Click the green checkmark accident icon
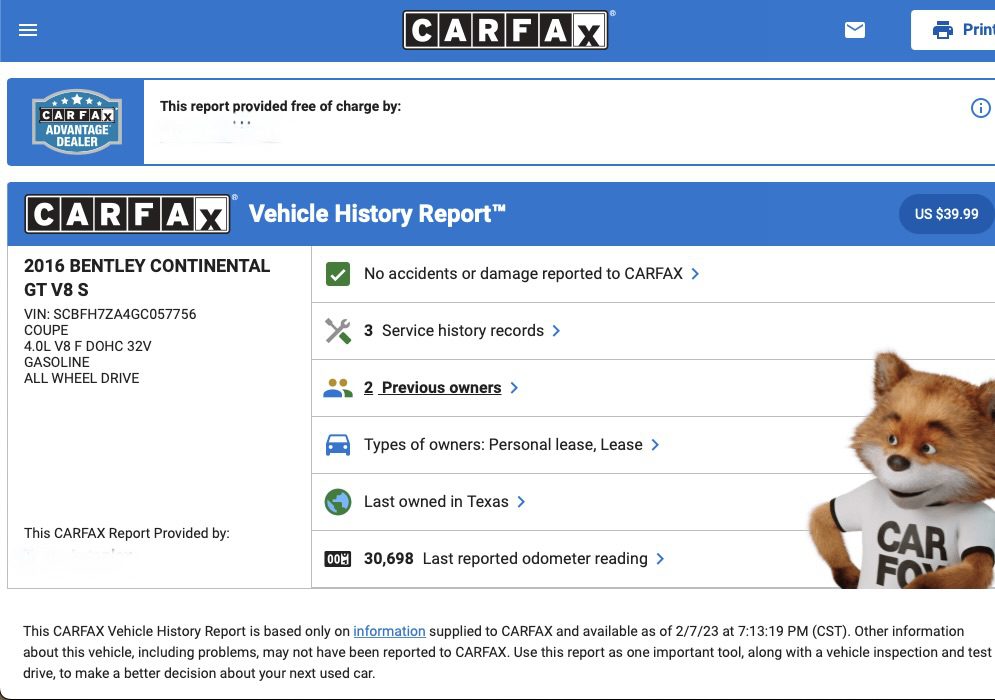 pyautogui.click(x=338, y=274)
